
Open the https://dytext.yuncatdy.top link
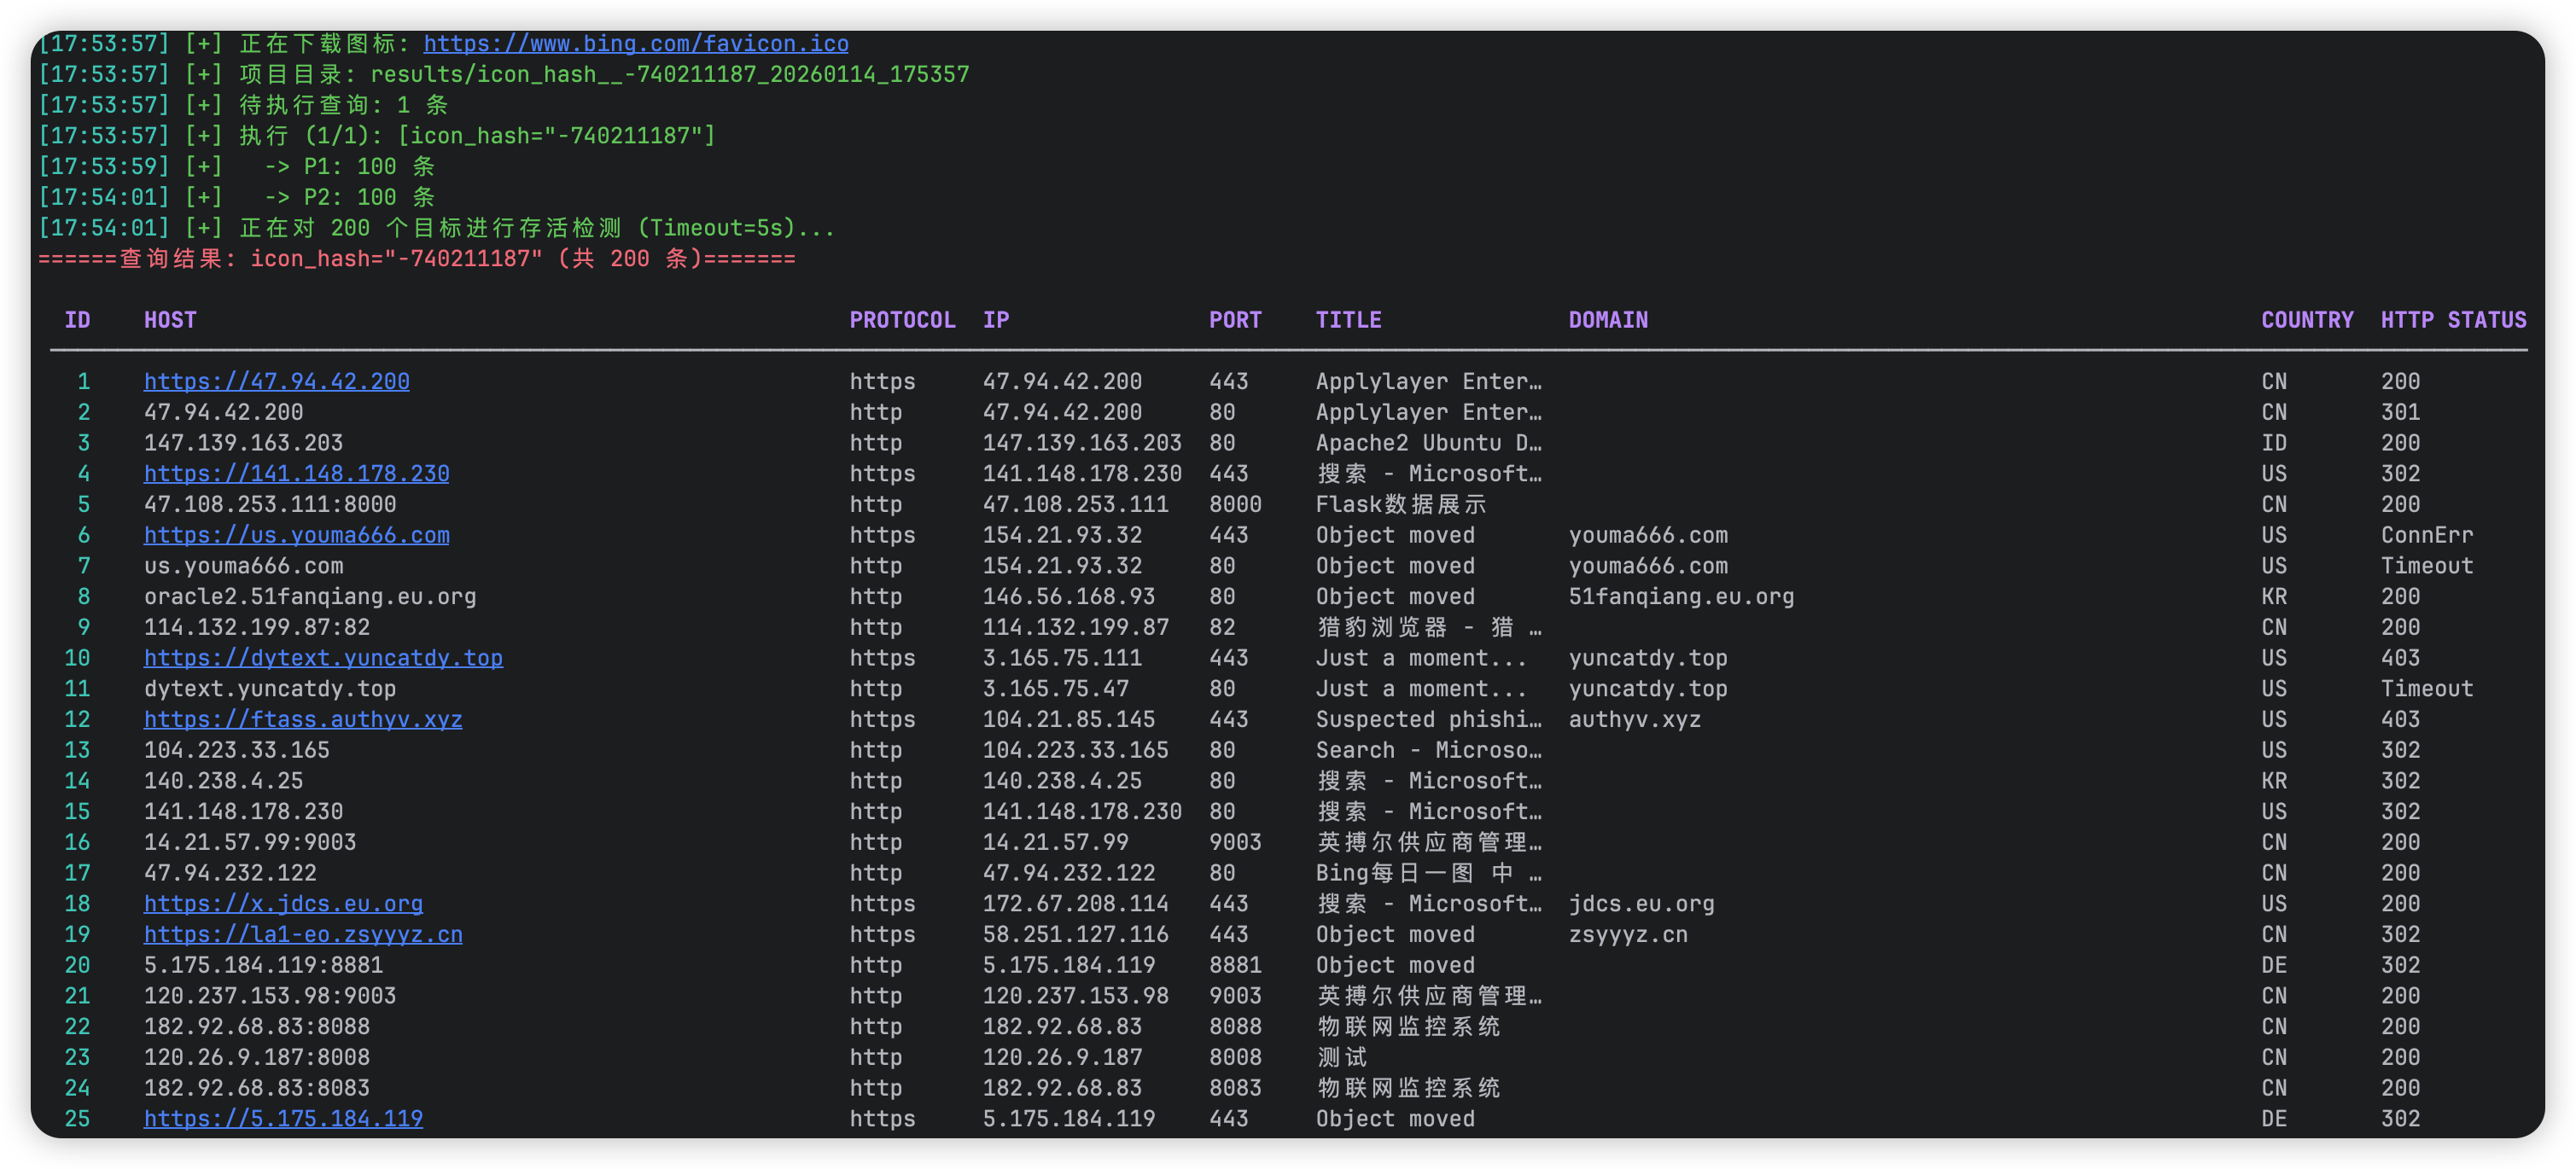(x=323, y=658)
